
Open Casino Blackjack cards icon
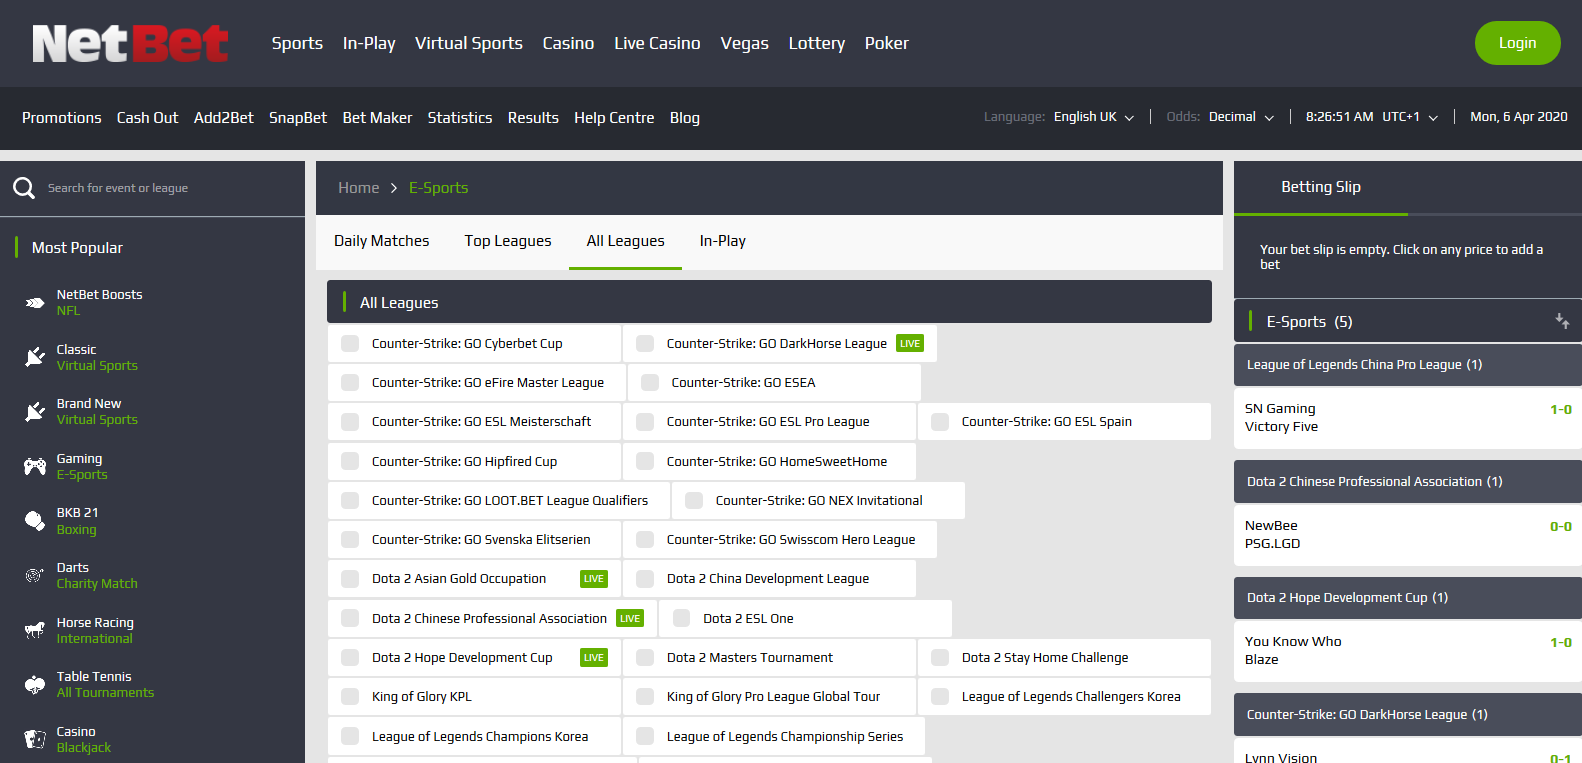click(35, 739)
